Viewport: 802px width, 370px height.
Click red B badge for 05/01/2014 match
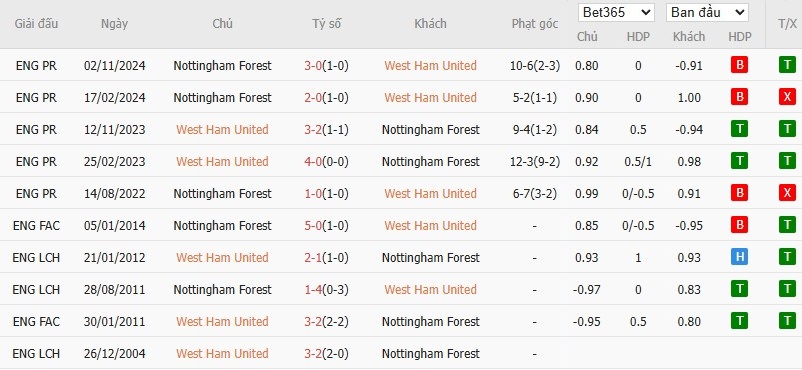740,225
